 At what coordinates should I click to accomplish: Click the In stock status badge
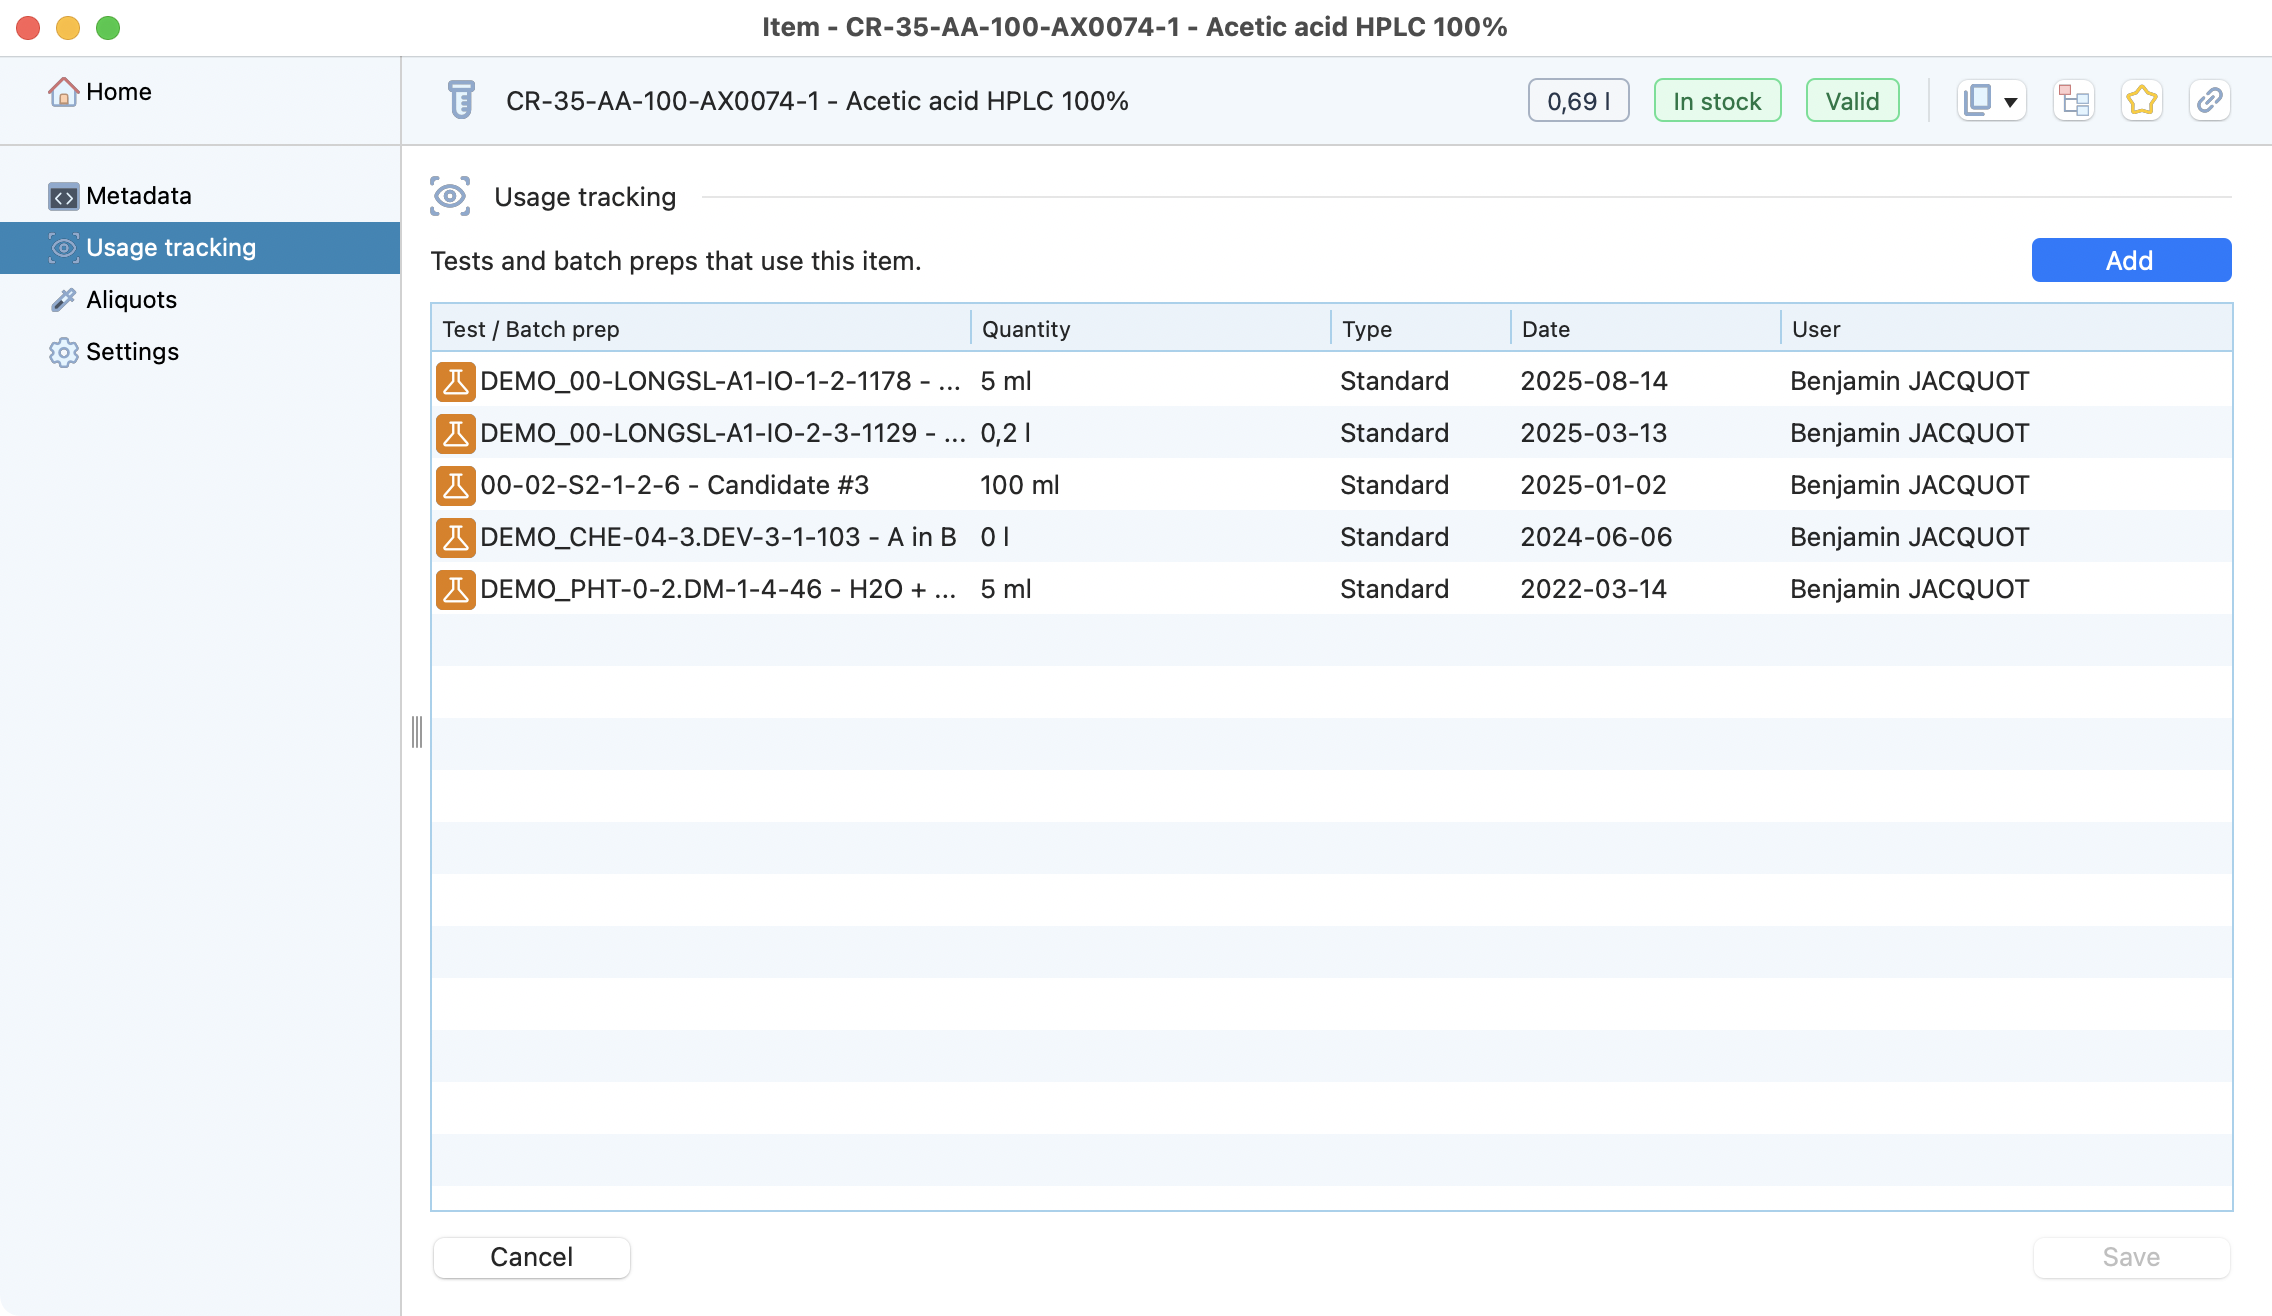(x=1717, y=101)
